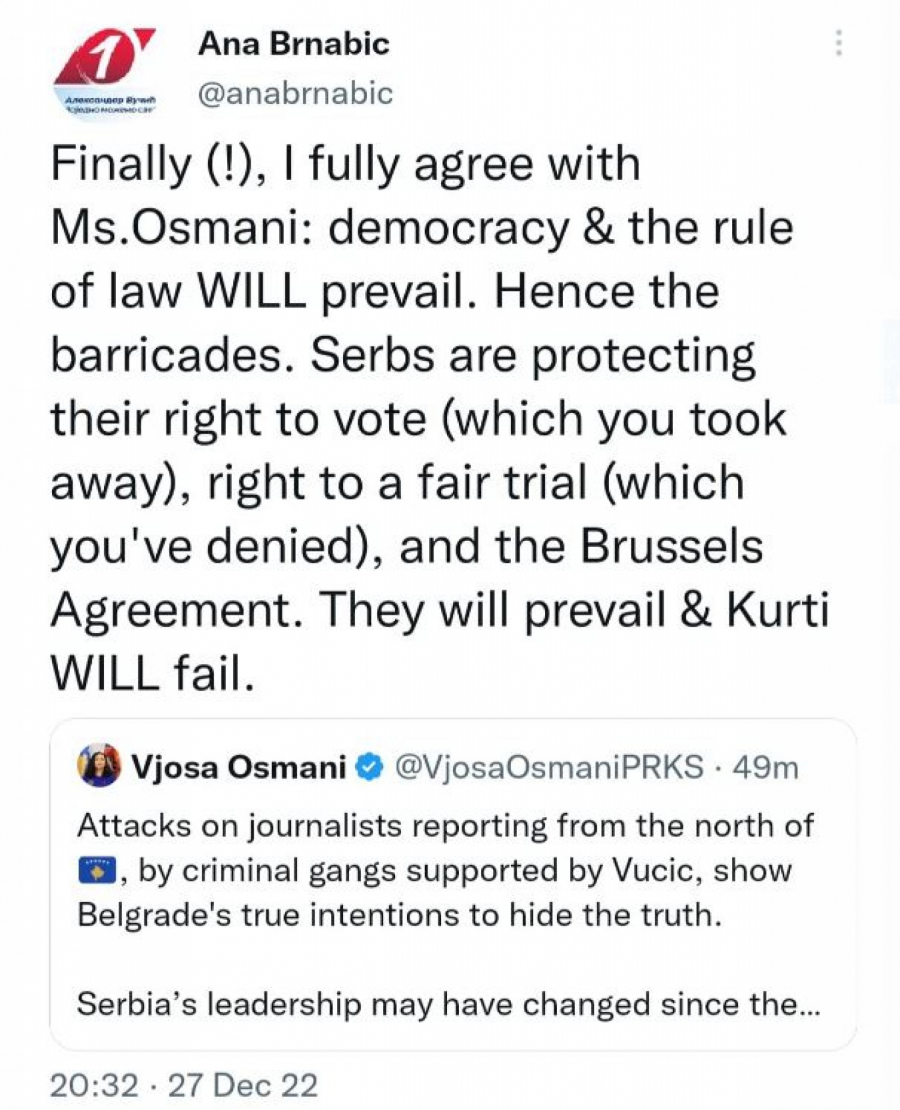The height and width of the screenshot is (1110, 900).
Task: Click the Cyrillic caption beneath the avatar logo
Action: (105, 105)
